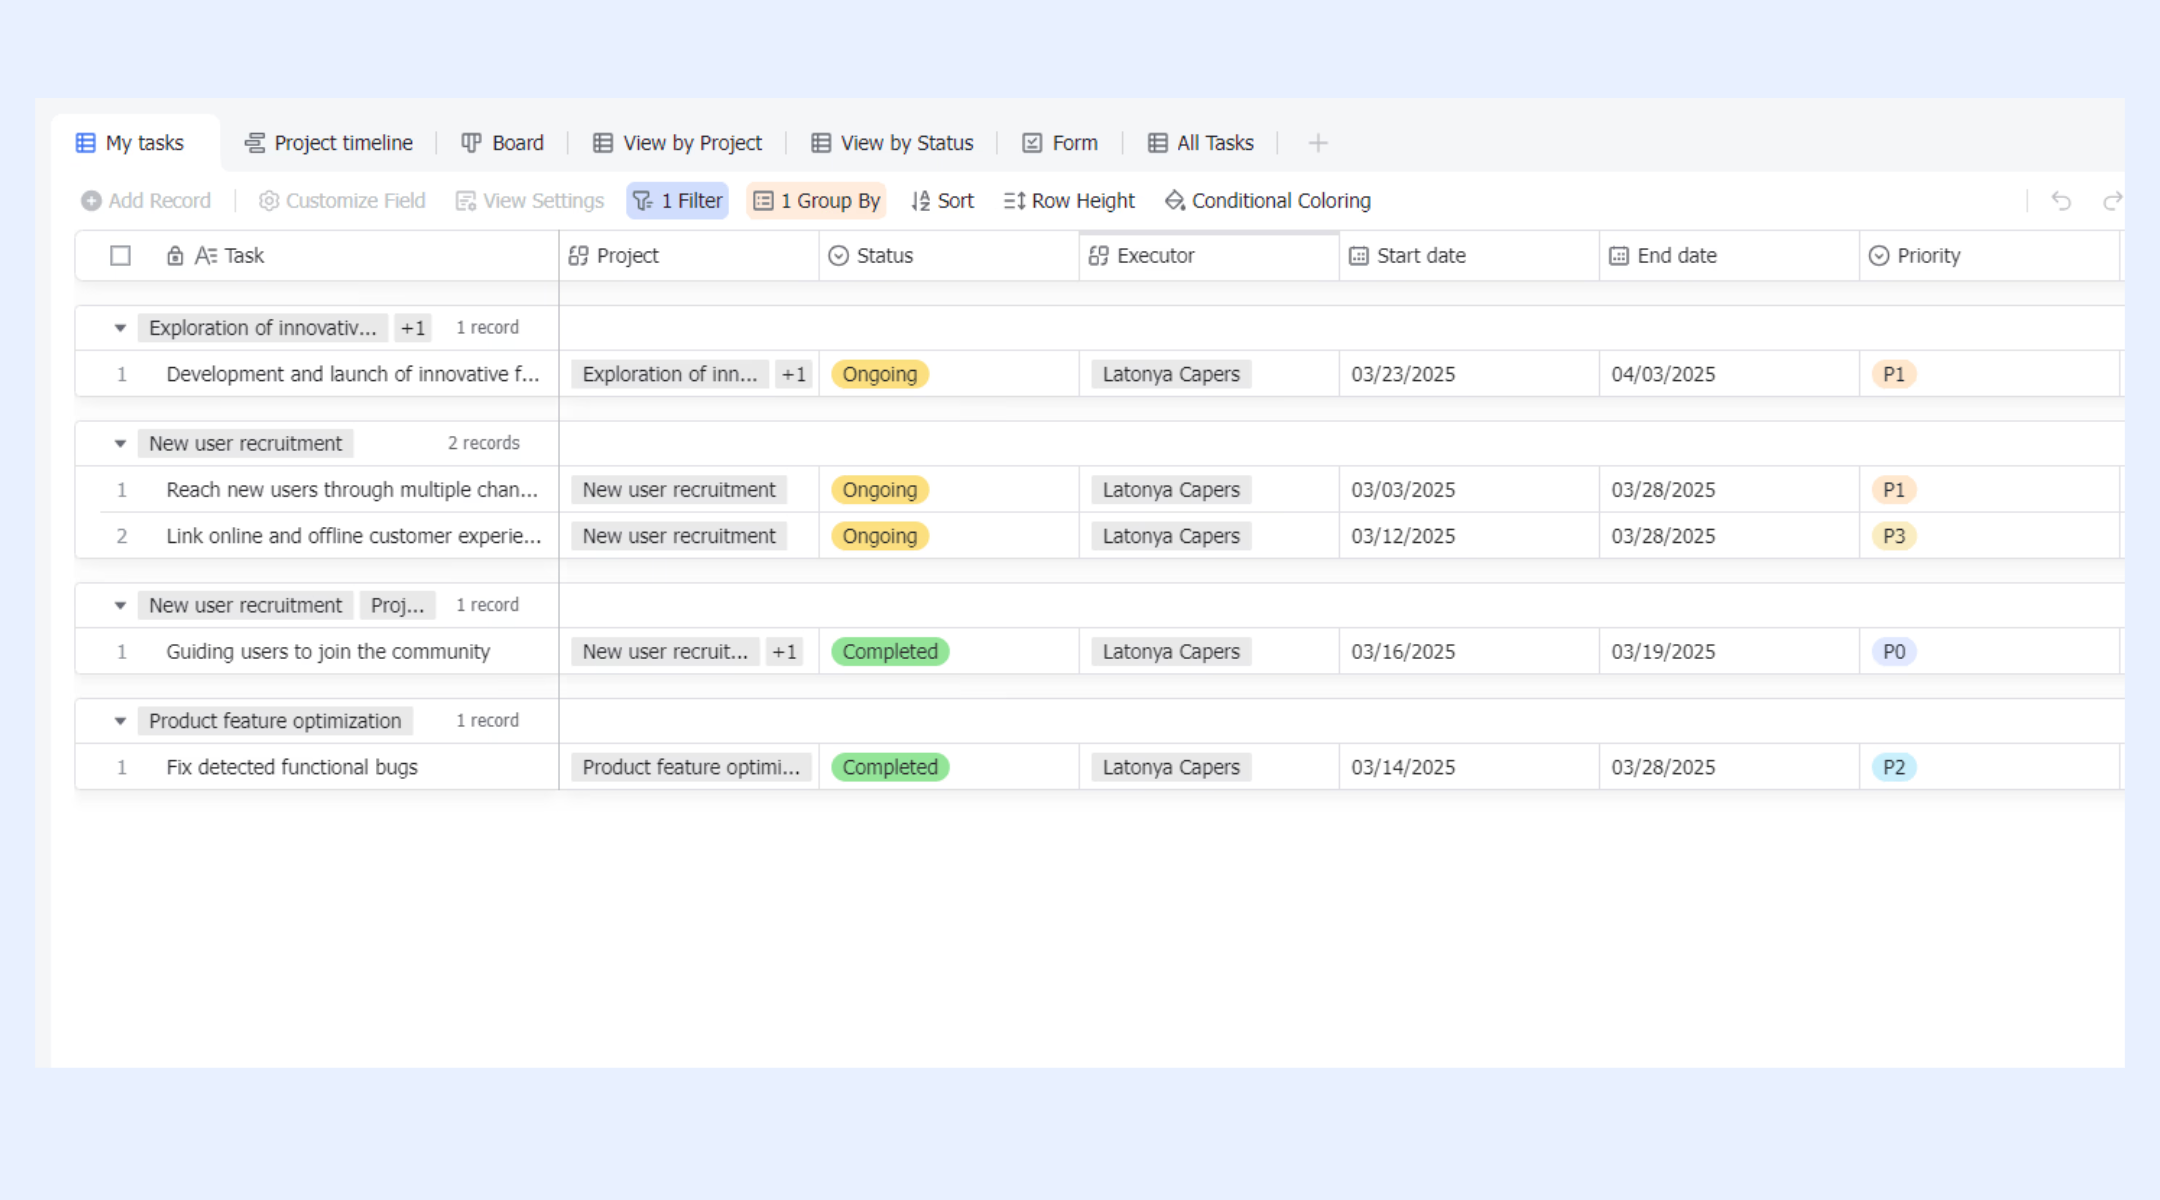The width and height of the screenshot is (2160, 1200).
Task: Collapse the New user recruitment 2 records group
Action: coord(120,443)
